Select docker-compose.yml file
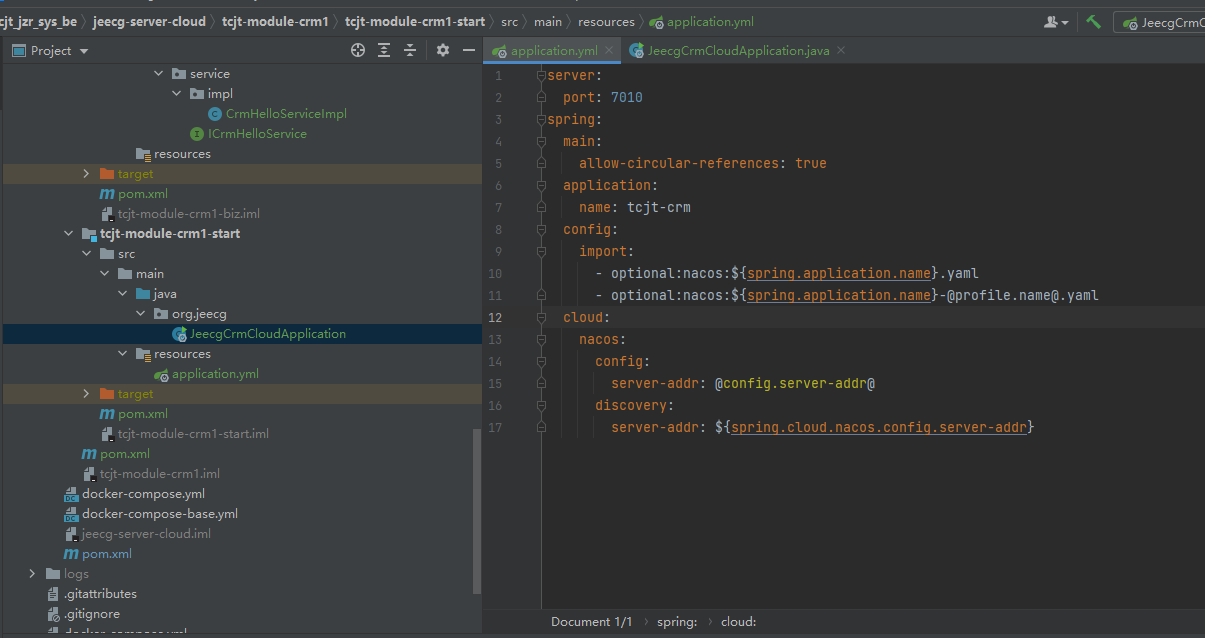Viewport: 1205px width, 638px height. (x=143, y=493)
